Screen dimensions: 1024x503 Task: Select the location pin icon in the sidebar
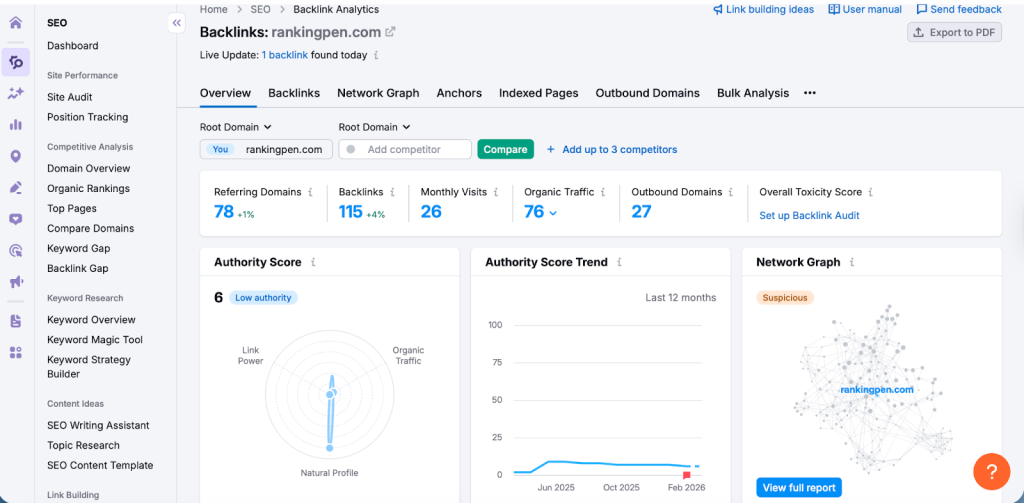point(15,156)
